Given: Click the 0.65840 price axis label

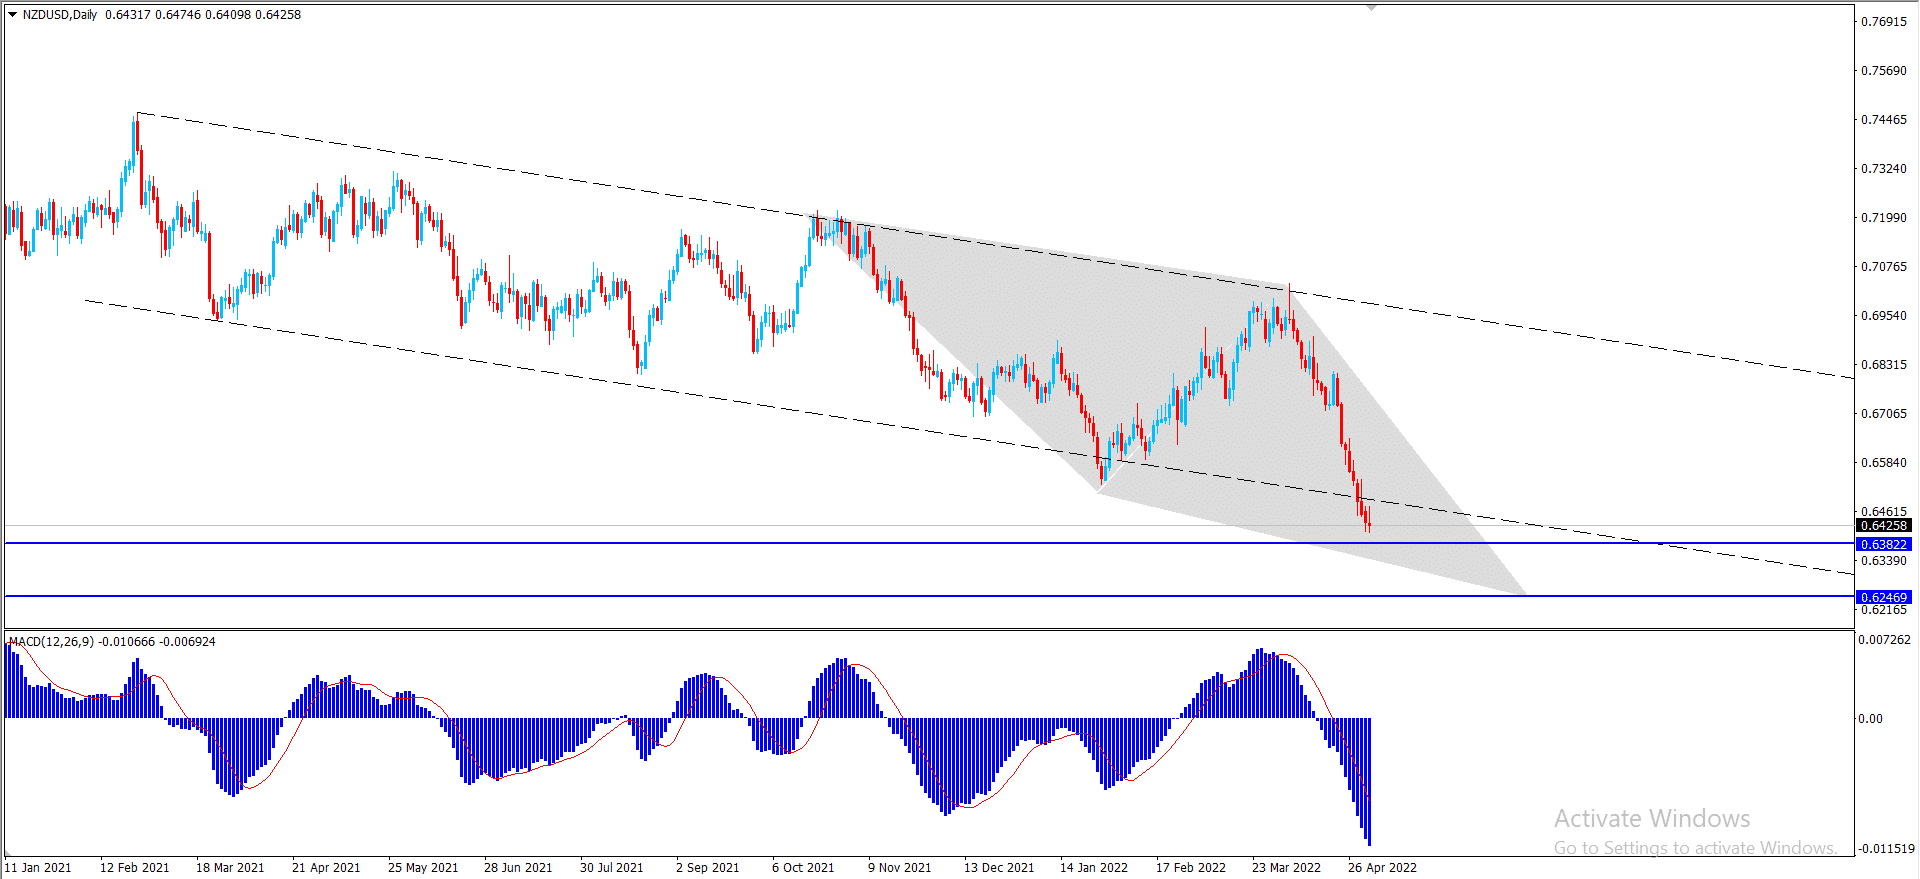Looking at the screenshot, I should (x=1884, y=462).
